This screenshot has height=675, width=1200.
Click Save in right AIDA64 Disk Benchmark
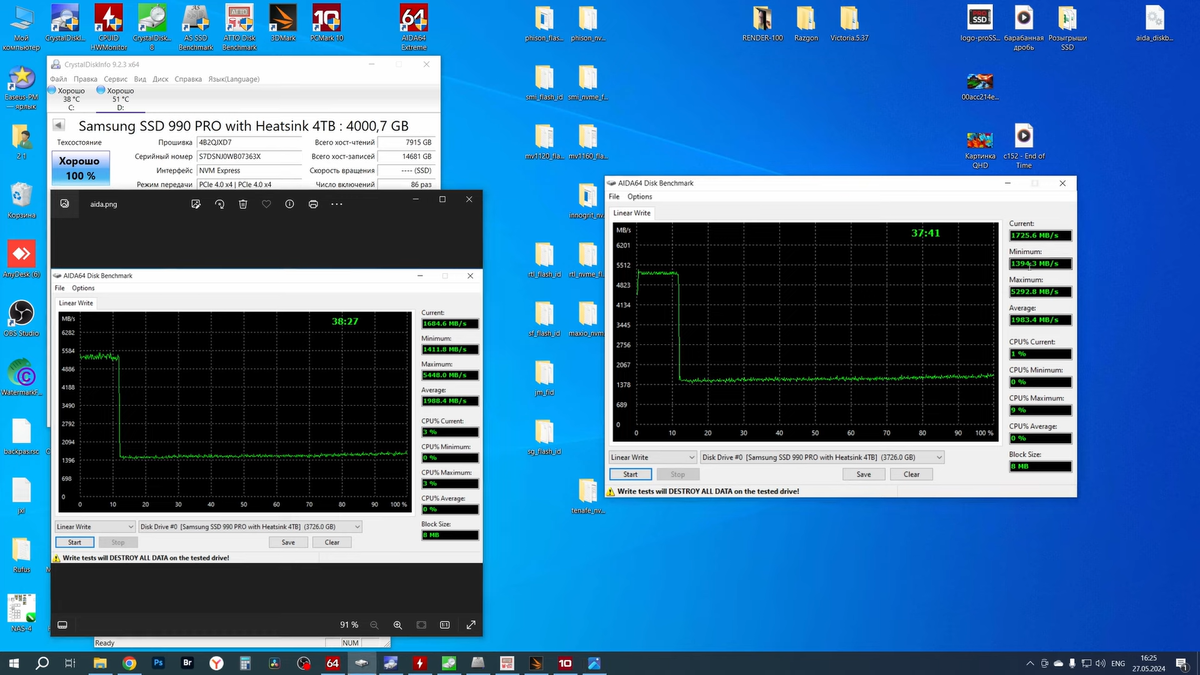point(864,474)
